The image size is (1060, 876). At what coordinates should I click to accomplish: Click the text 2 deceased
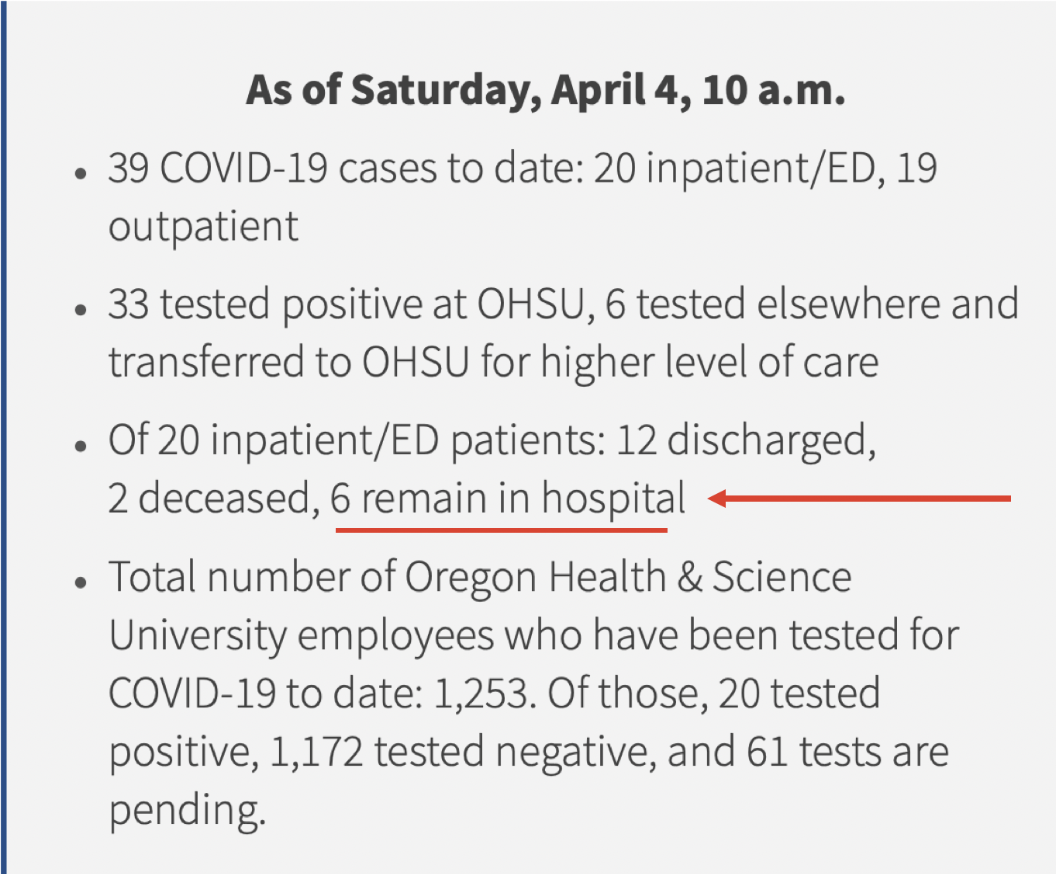click(x=214, y=499)
